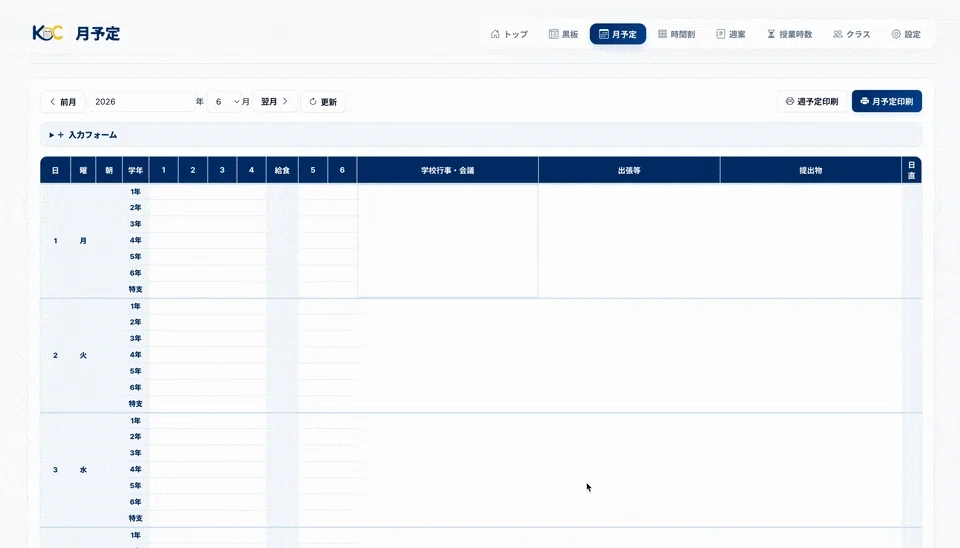Screen dimensions: 960x548
Task: Click the period 1 column header
Action: click(x=163, y=170)
